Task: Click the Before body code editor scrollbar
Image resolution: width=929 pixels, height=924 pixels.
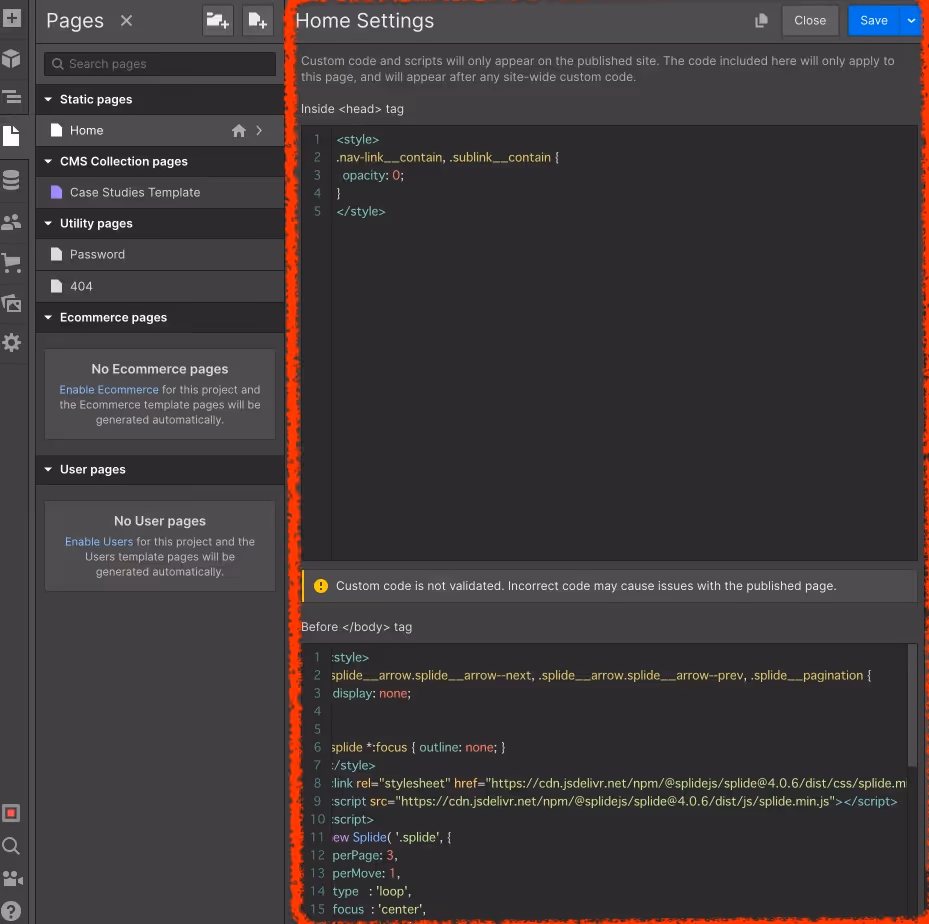Action: coord(911,705)
